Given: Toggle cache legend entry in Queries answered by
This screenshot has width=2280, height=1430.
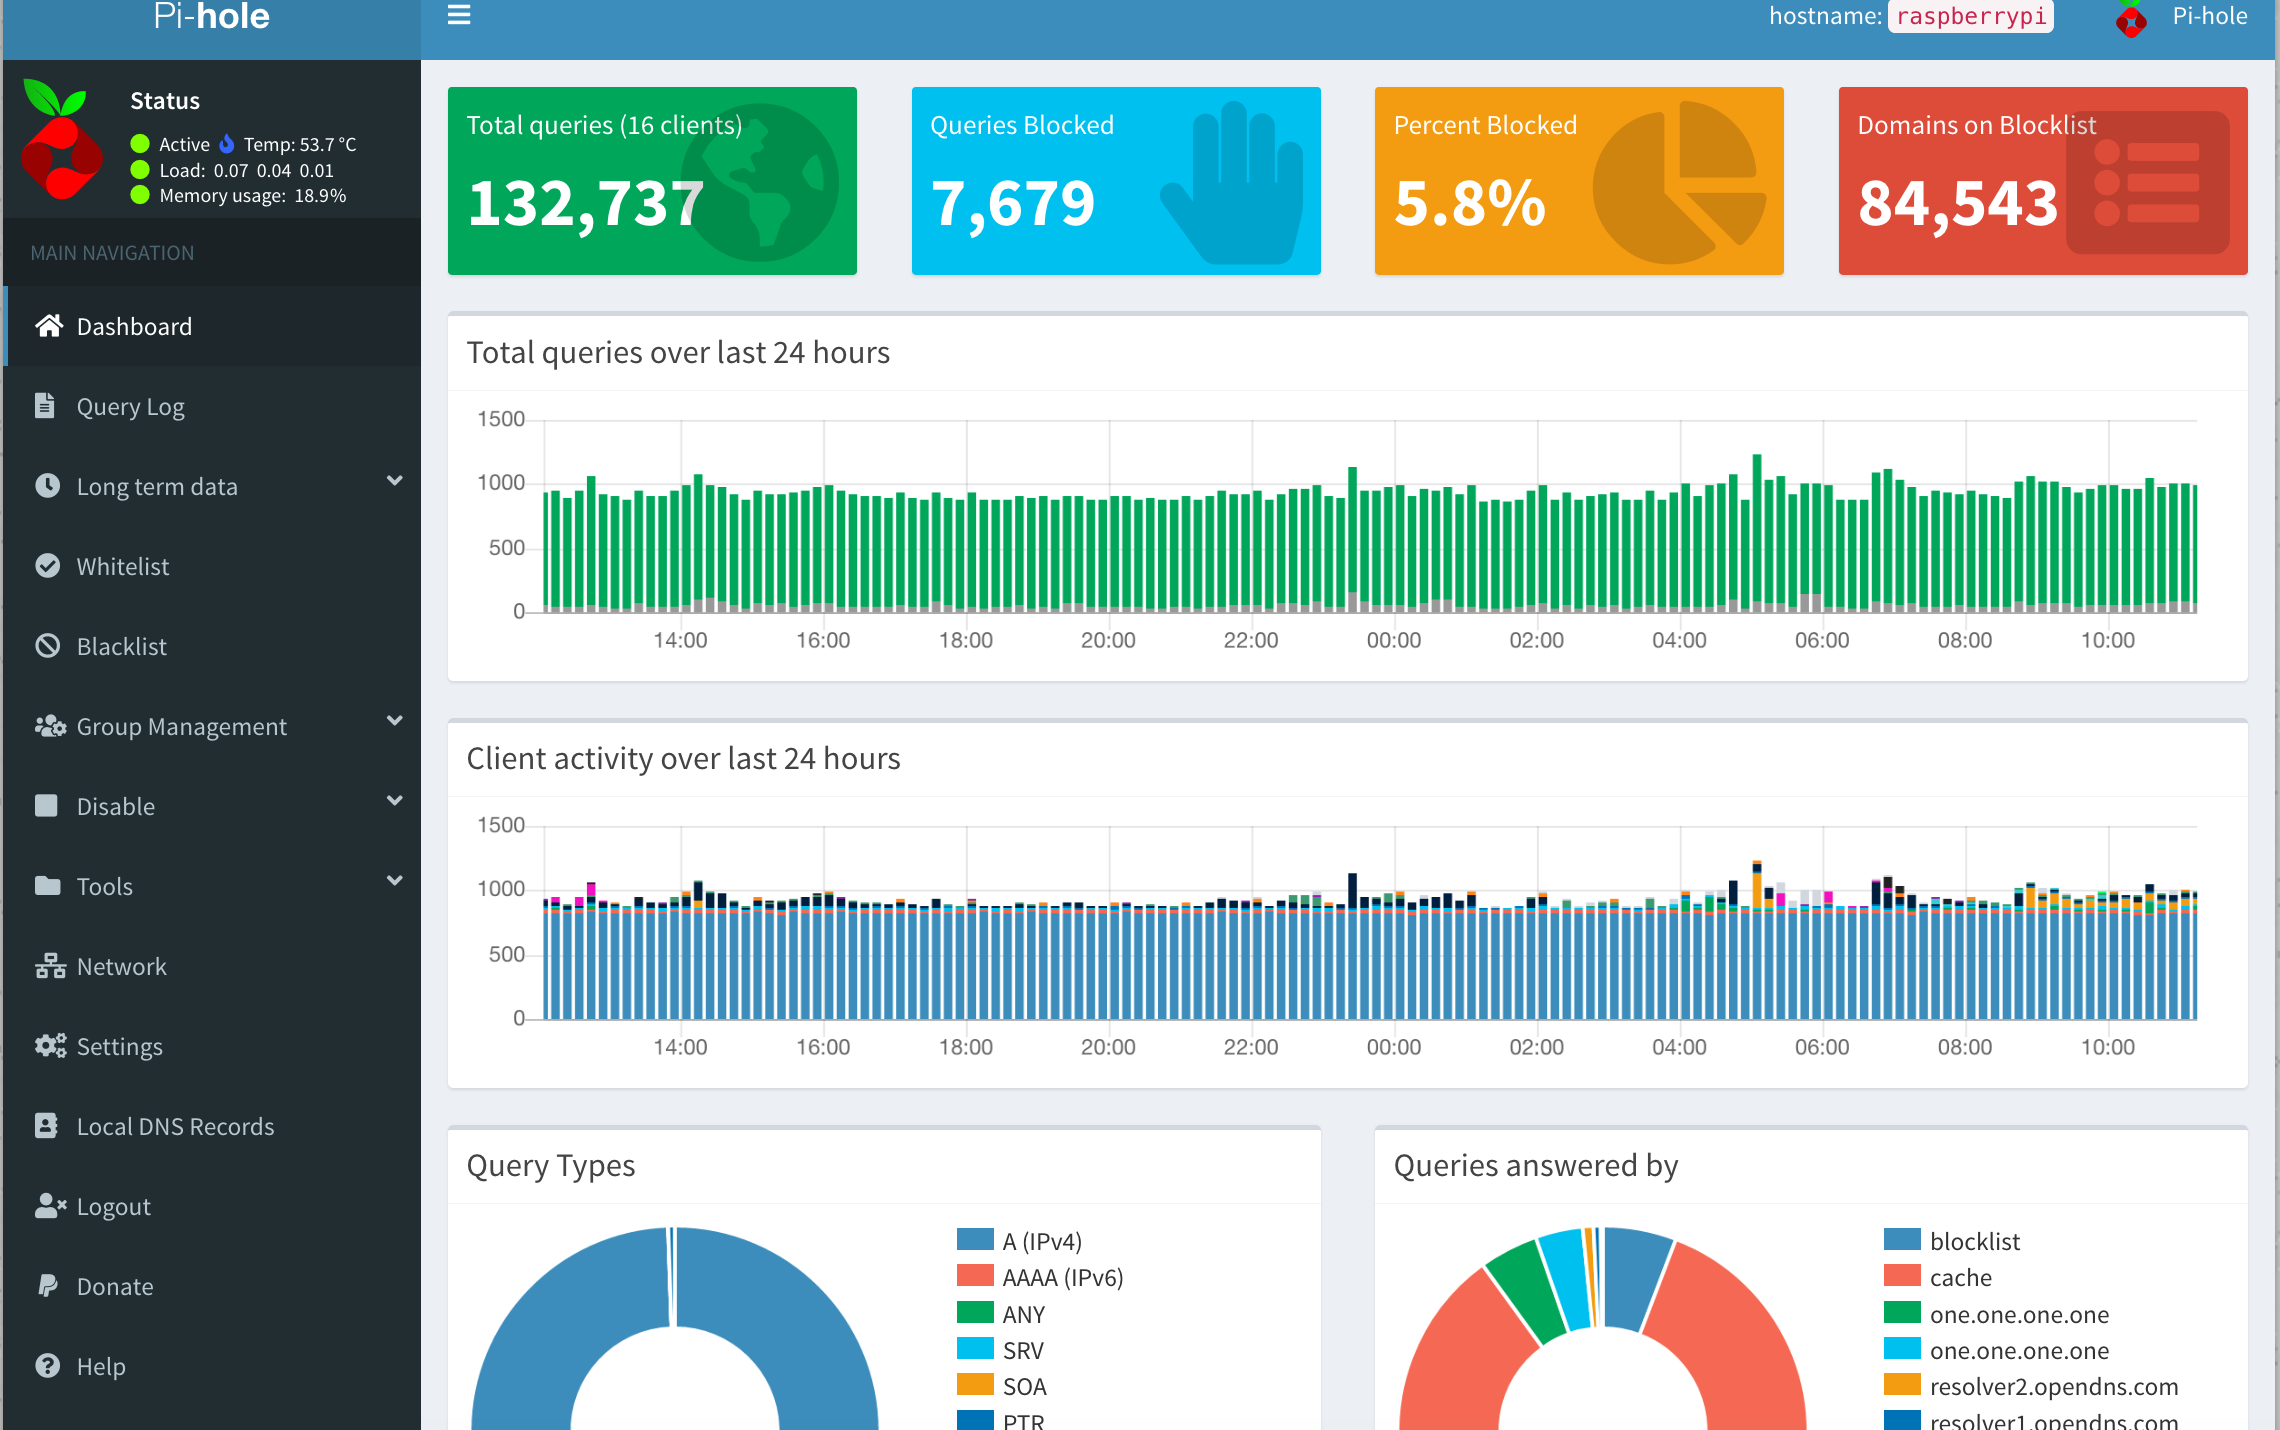Looking at the screenshot, I should pyautogui.click(x=1938, y=1277).
